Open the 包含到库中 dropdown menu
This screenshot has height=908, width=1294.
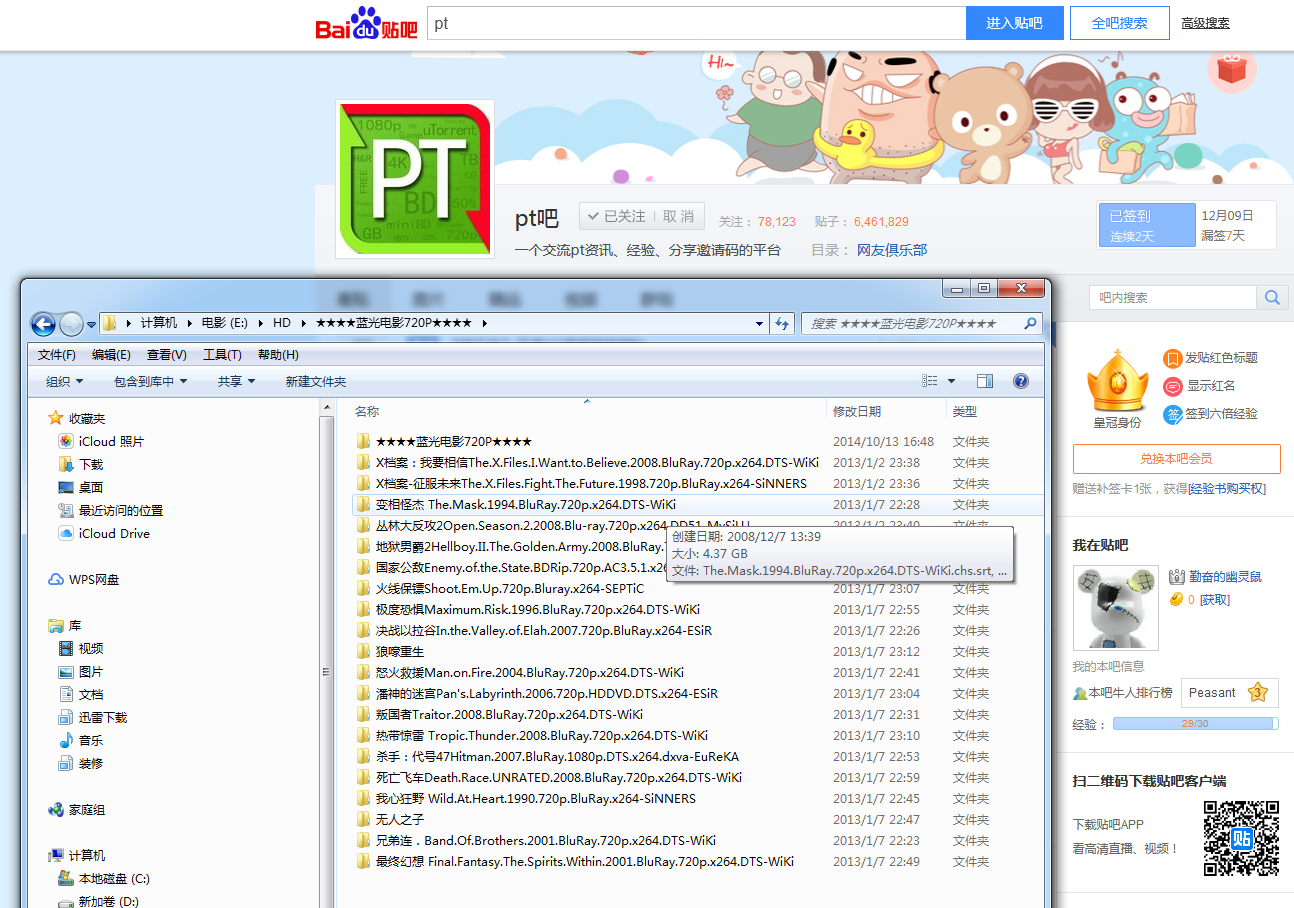click(150, 381)
